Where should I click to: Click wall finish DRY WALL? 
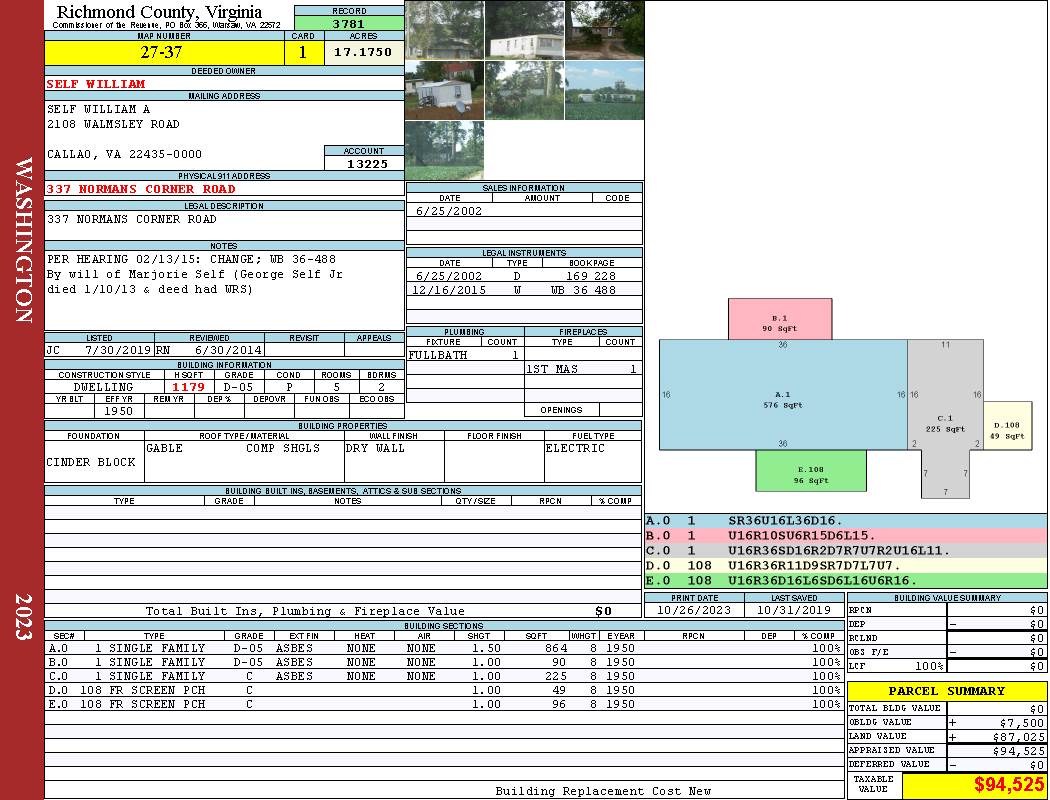coord(375,449)
